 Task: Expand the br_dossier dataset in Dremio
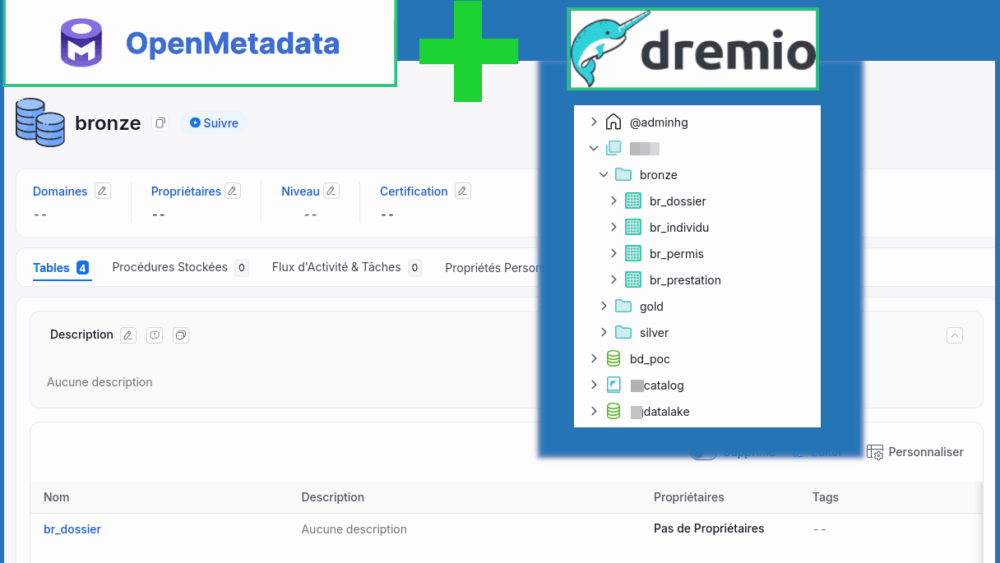[x=614, y=201]
